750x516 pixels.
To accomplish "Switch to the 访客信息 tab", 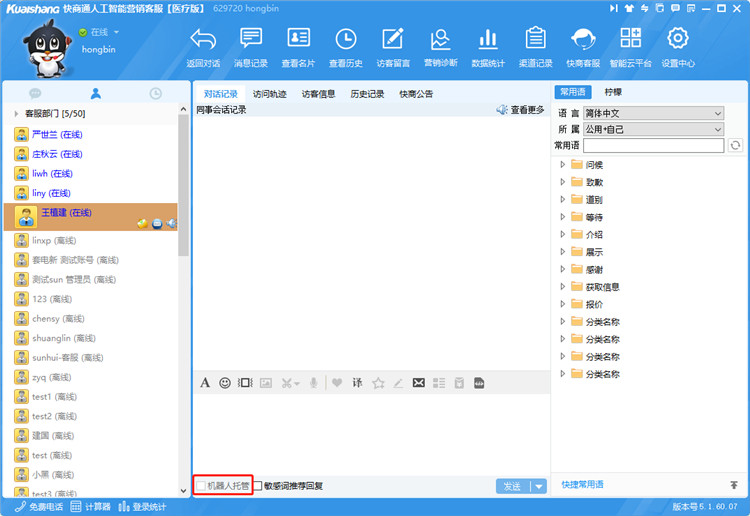I will (x=318, y=94).
